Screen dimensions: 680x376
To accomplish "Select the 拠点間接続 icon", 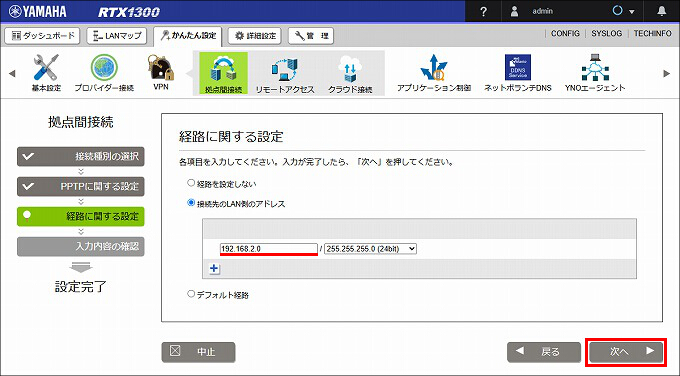I will 223,73.
